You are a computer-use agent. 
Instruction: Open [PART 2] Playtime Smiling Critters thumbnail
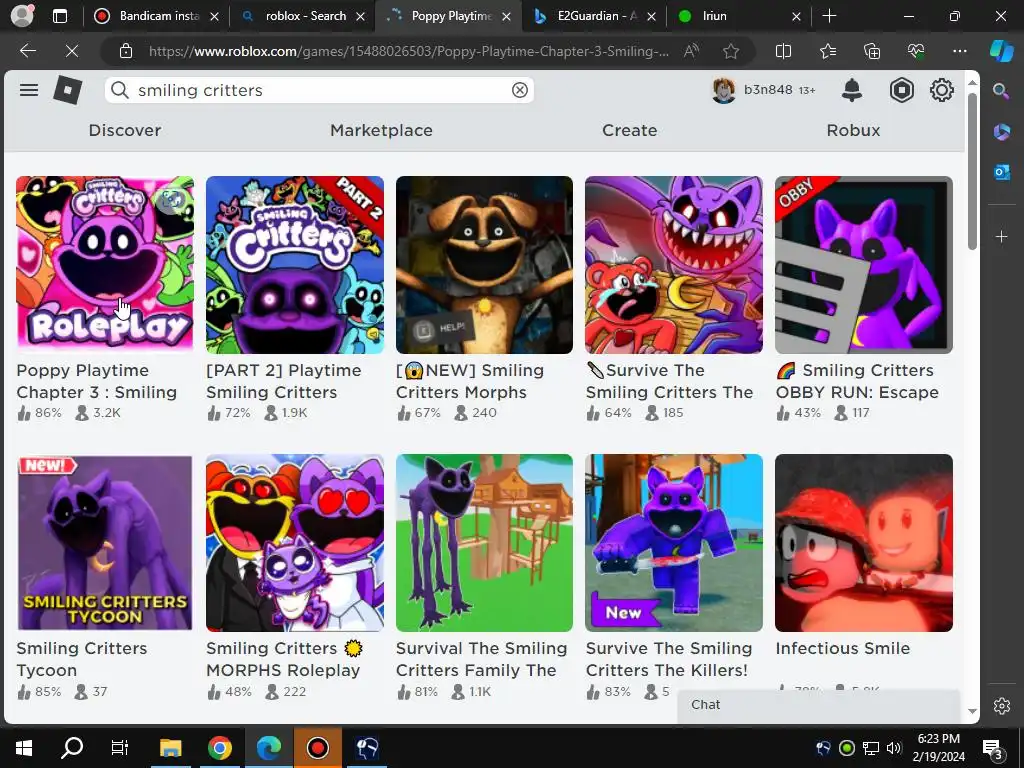[295, 264]
